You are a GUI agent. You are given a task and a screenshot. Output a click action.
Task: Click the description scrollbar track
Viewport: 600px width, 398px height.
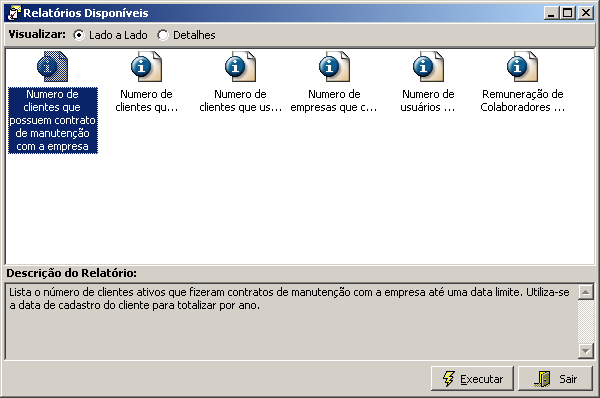coord(585,321)
